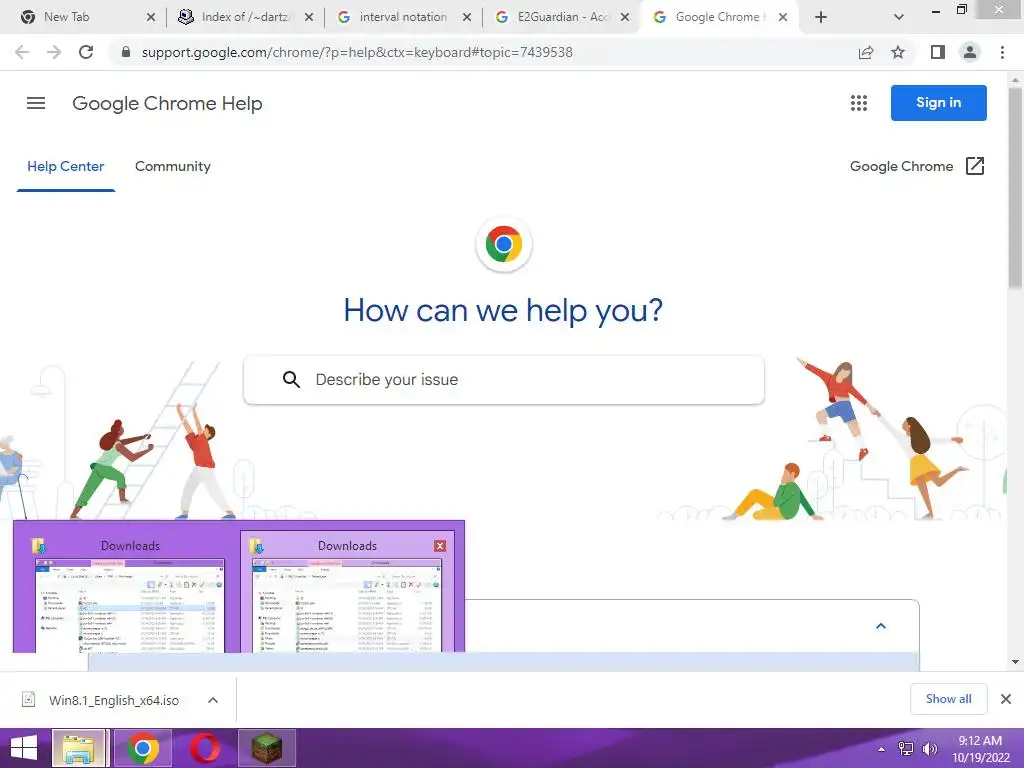The width and height of the screenshot is (1024, 768).
Task: Open the Help Center tab
Action: [x=65, y=167]
